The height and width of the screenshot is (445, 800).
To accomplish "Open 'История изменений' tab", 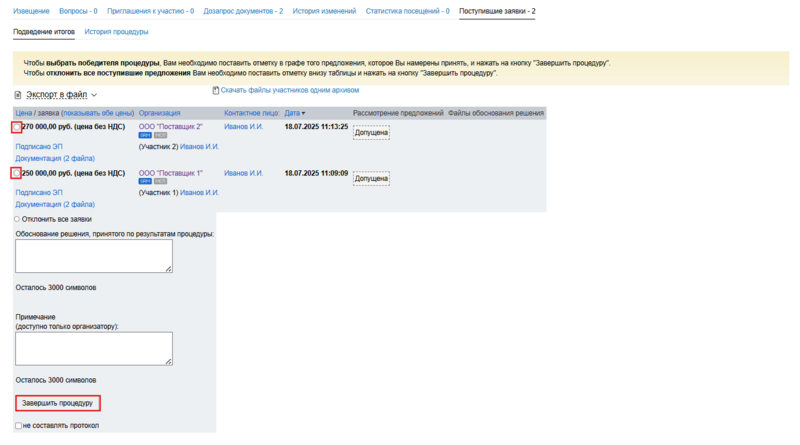I will pyautogui.click(x=324, y=11).
